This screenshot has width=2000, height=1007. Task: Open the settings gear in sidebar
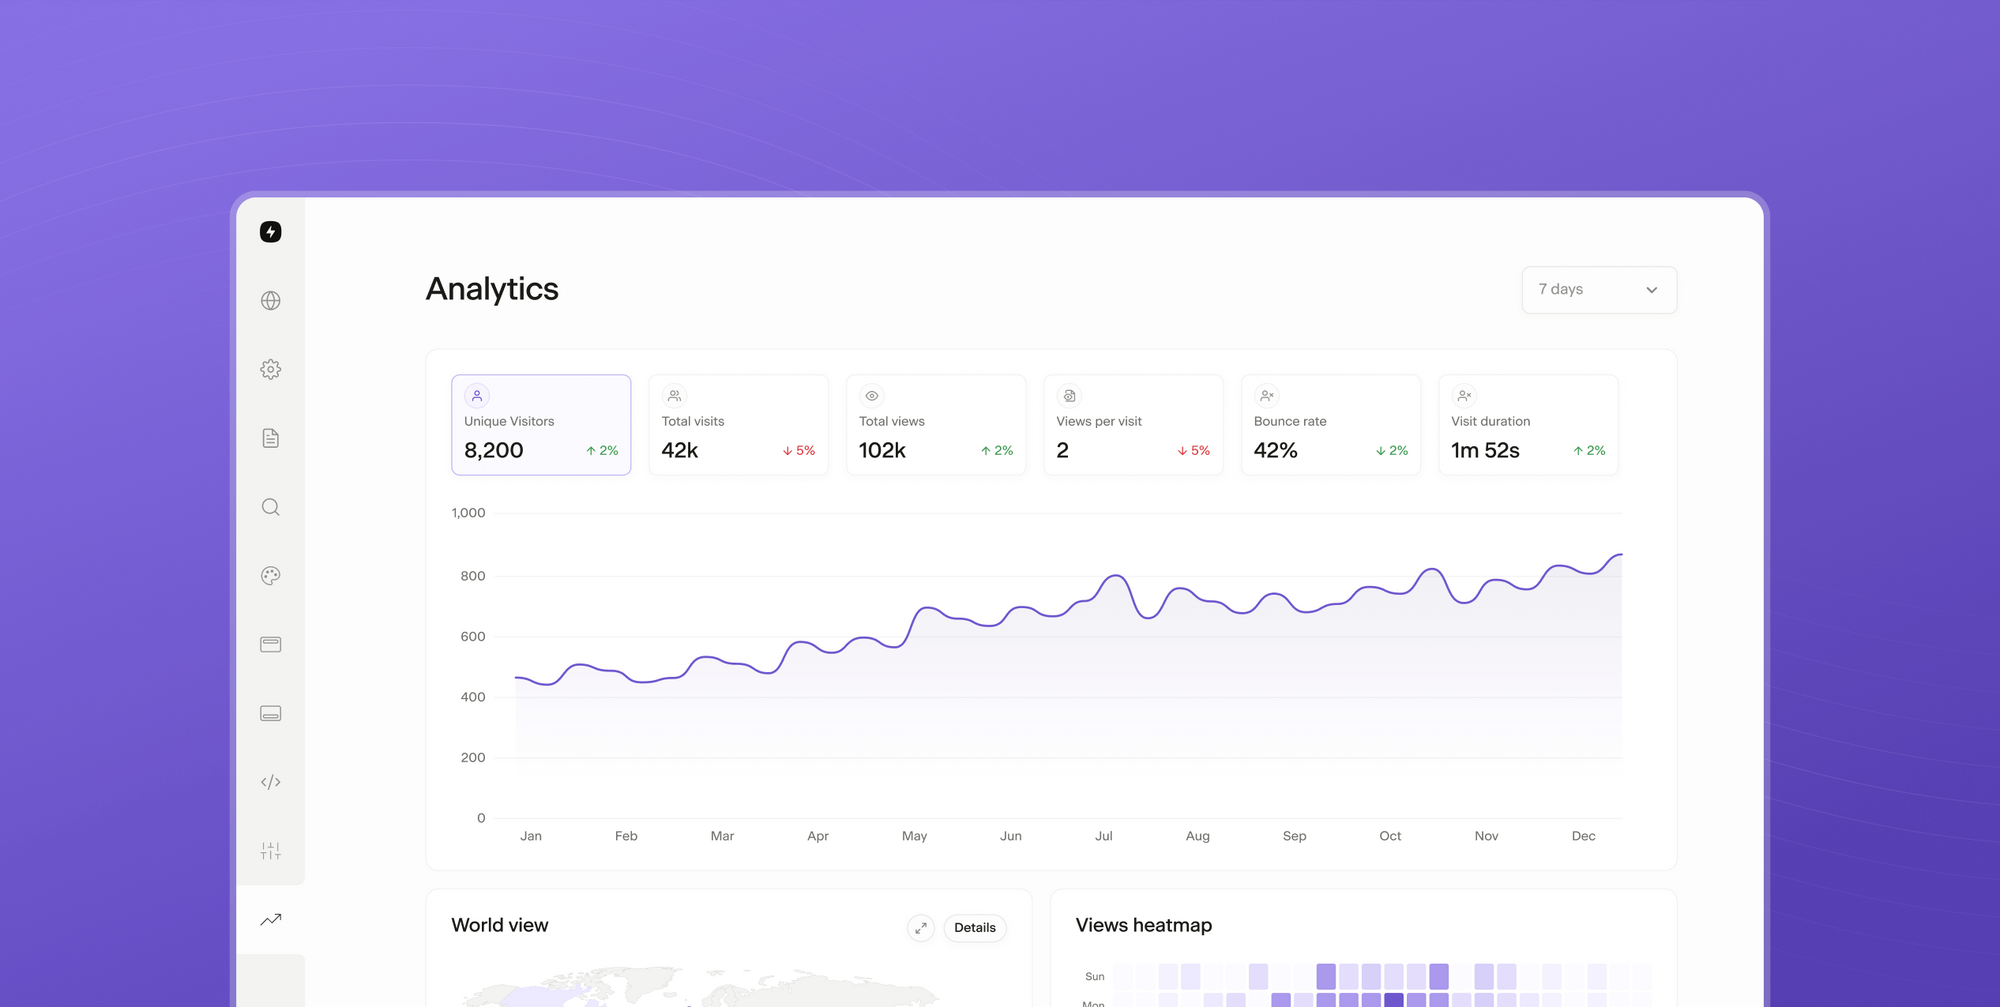tap(270, 369)
